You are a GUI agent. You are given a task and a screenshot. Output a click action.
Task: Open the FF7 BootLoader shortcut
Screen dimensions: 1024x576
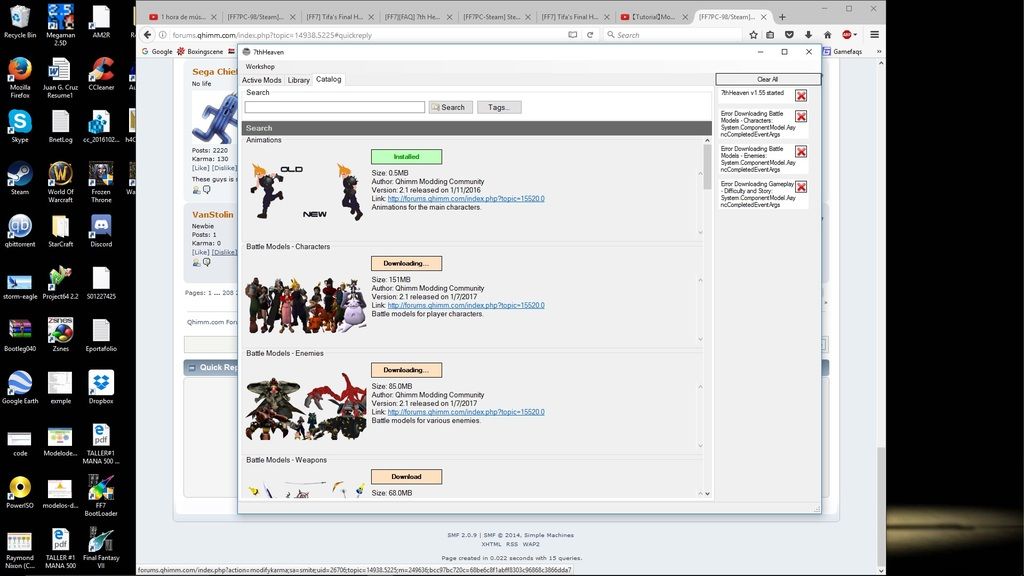(101, 496)
